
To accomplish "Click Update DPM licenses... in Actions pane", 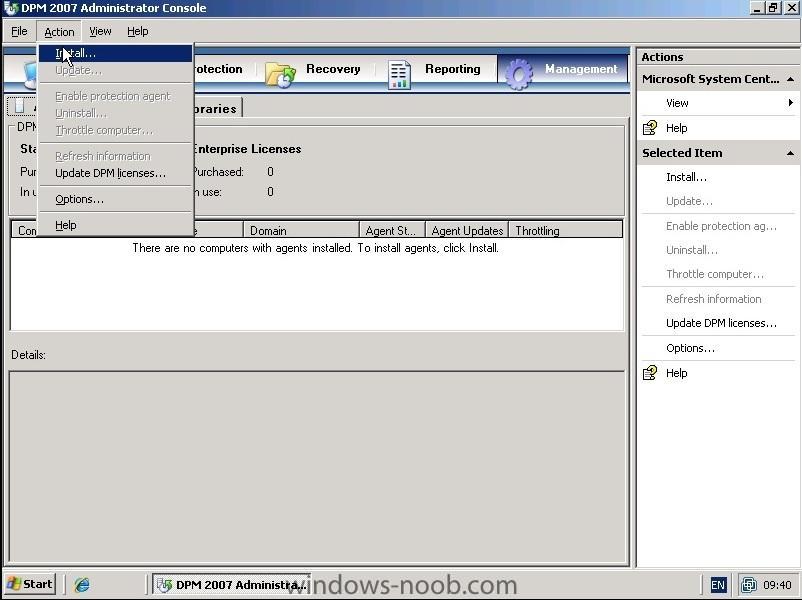I will pyautogui.click(x=721, y=323).
